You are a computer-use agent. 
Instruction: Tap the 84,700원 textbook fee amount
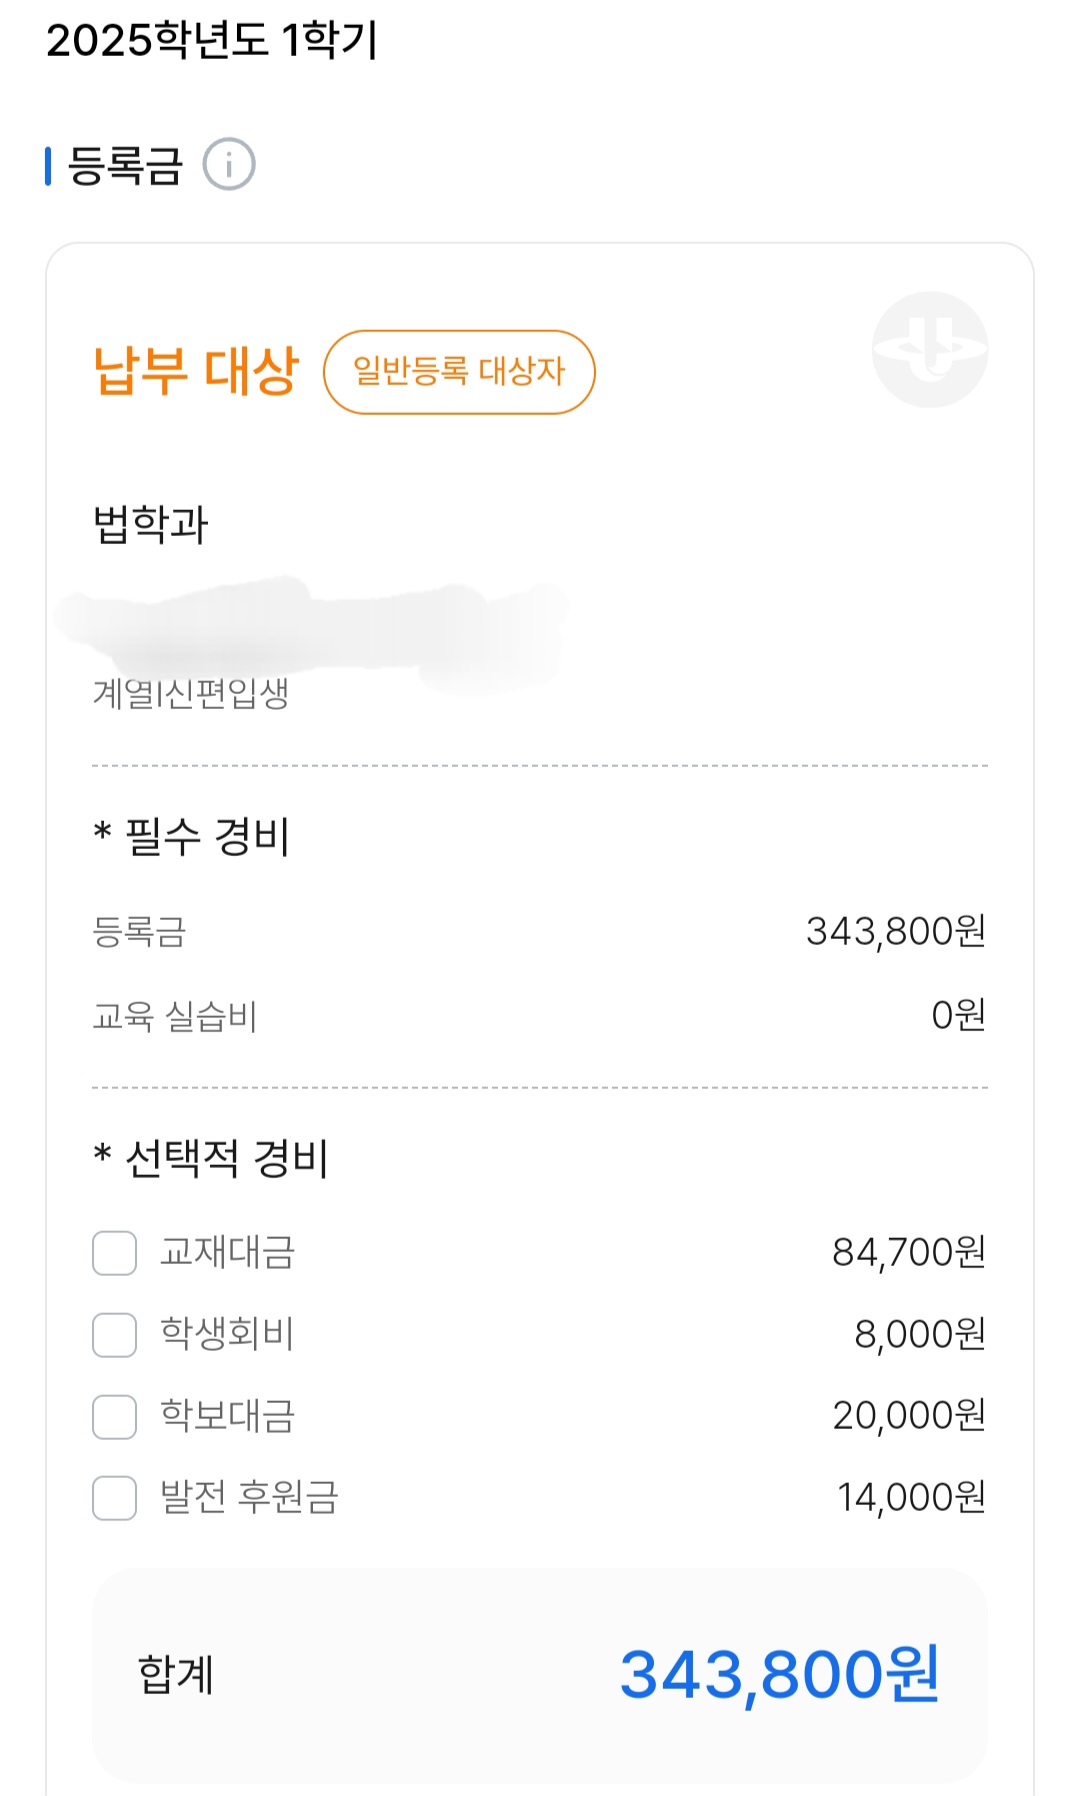[x=910, y=1252]
